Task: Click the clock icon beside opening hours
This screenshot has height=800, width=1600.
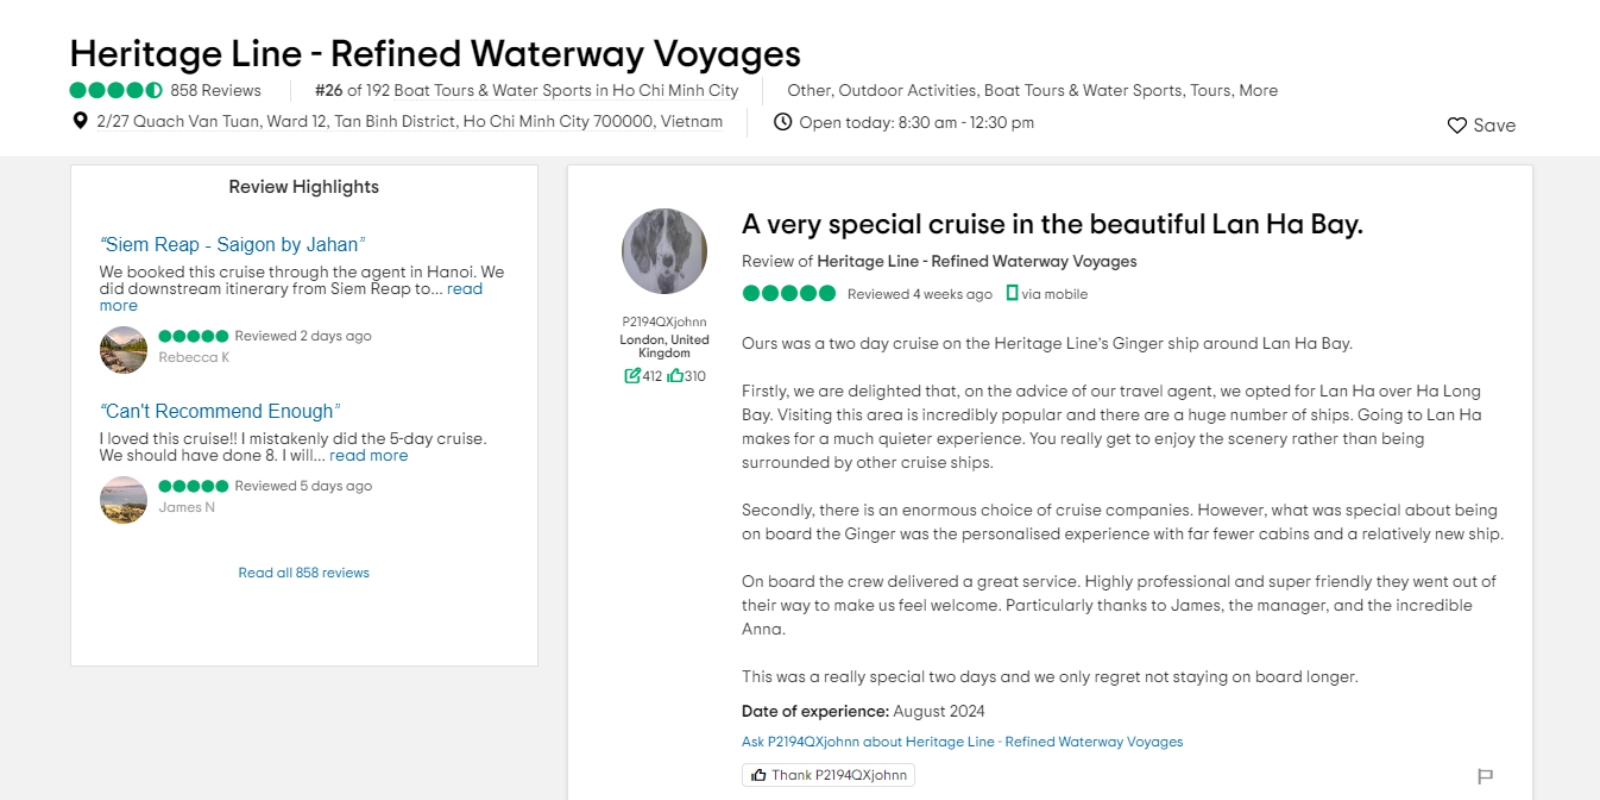Action: pyautogui.click(x=783, y=122)
